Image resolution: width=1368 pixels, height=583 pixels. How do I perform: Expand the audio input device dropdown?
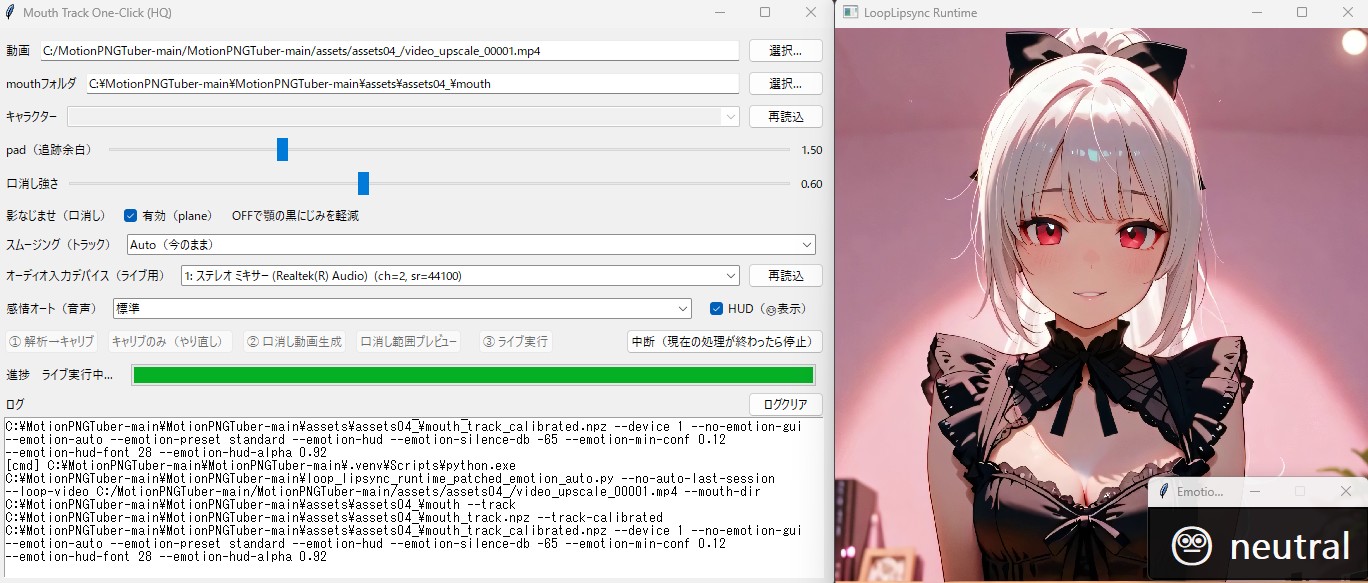tap(729, 275)
